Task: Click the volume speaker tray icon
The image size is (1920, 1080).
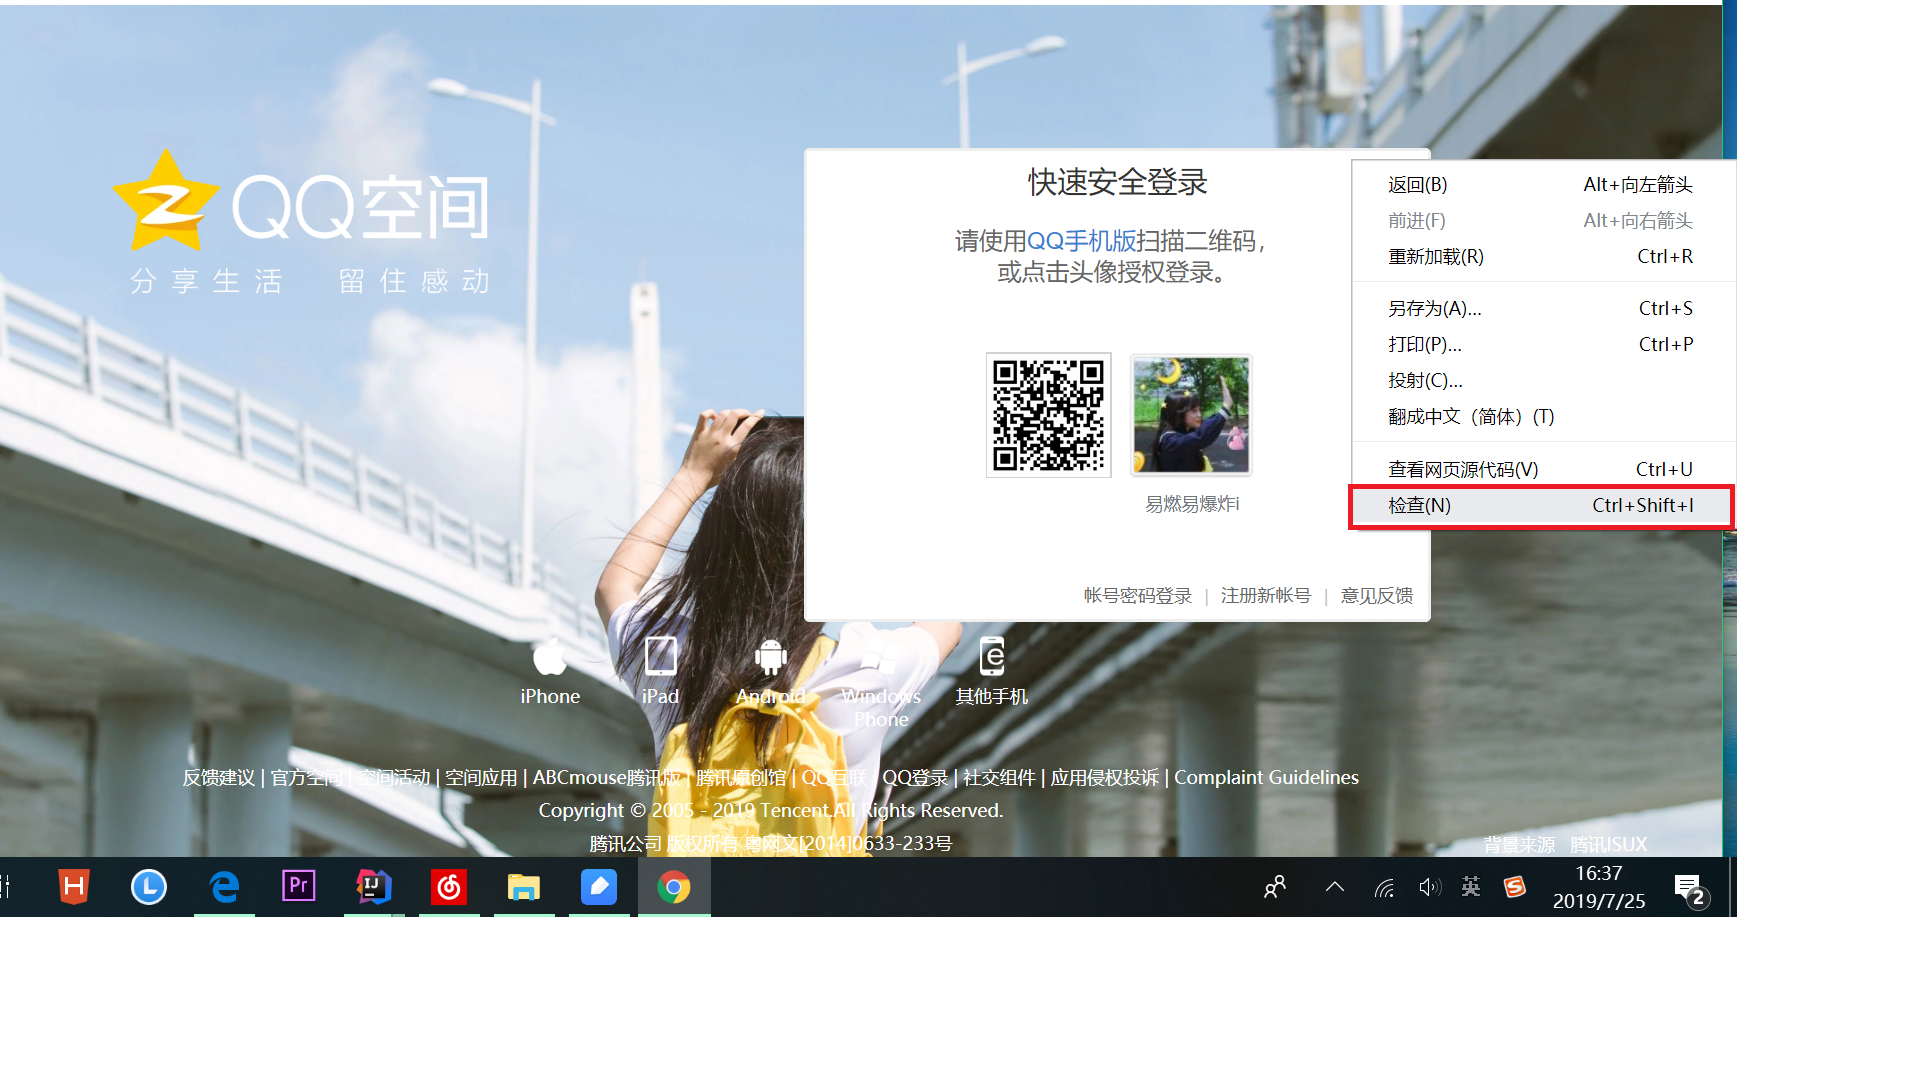Action: click(1429, 887)
